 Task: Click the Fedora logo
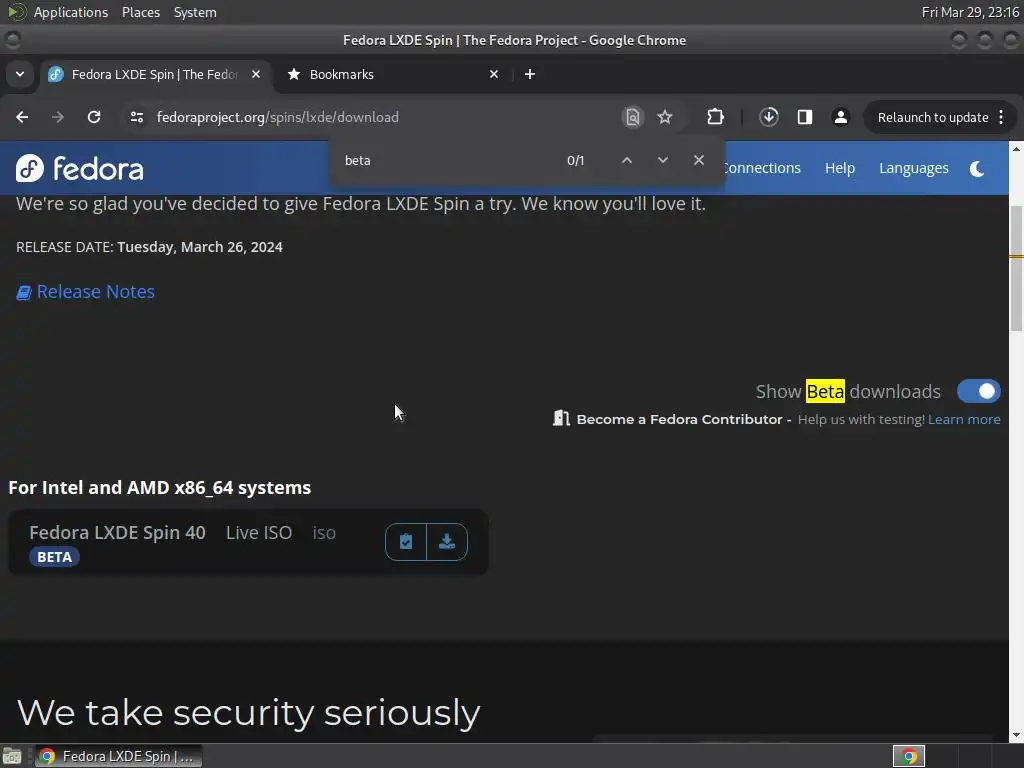[80, 168]
